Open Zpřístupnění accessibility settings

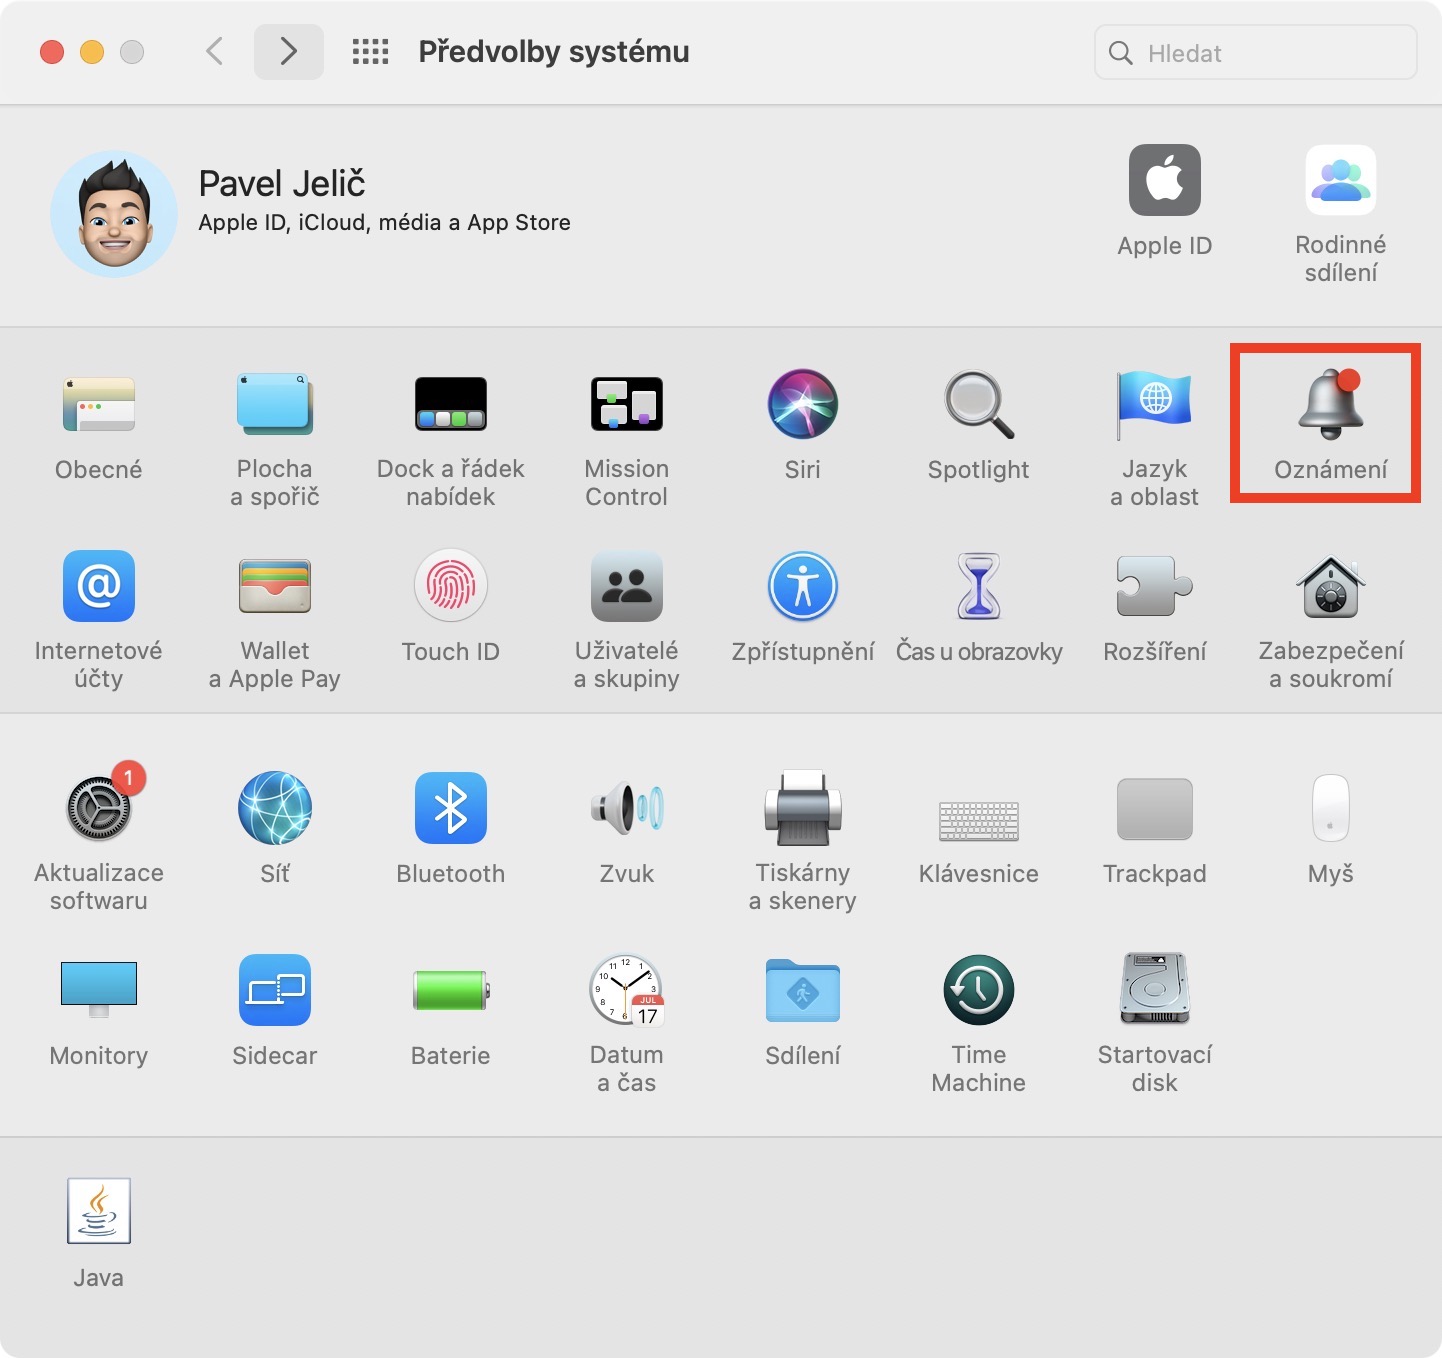(x=803, y=586)
